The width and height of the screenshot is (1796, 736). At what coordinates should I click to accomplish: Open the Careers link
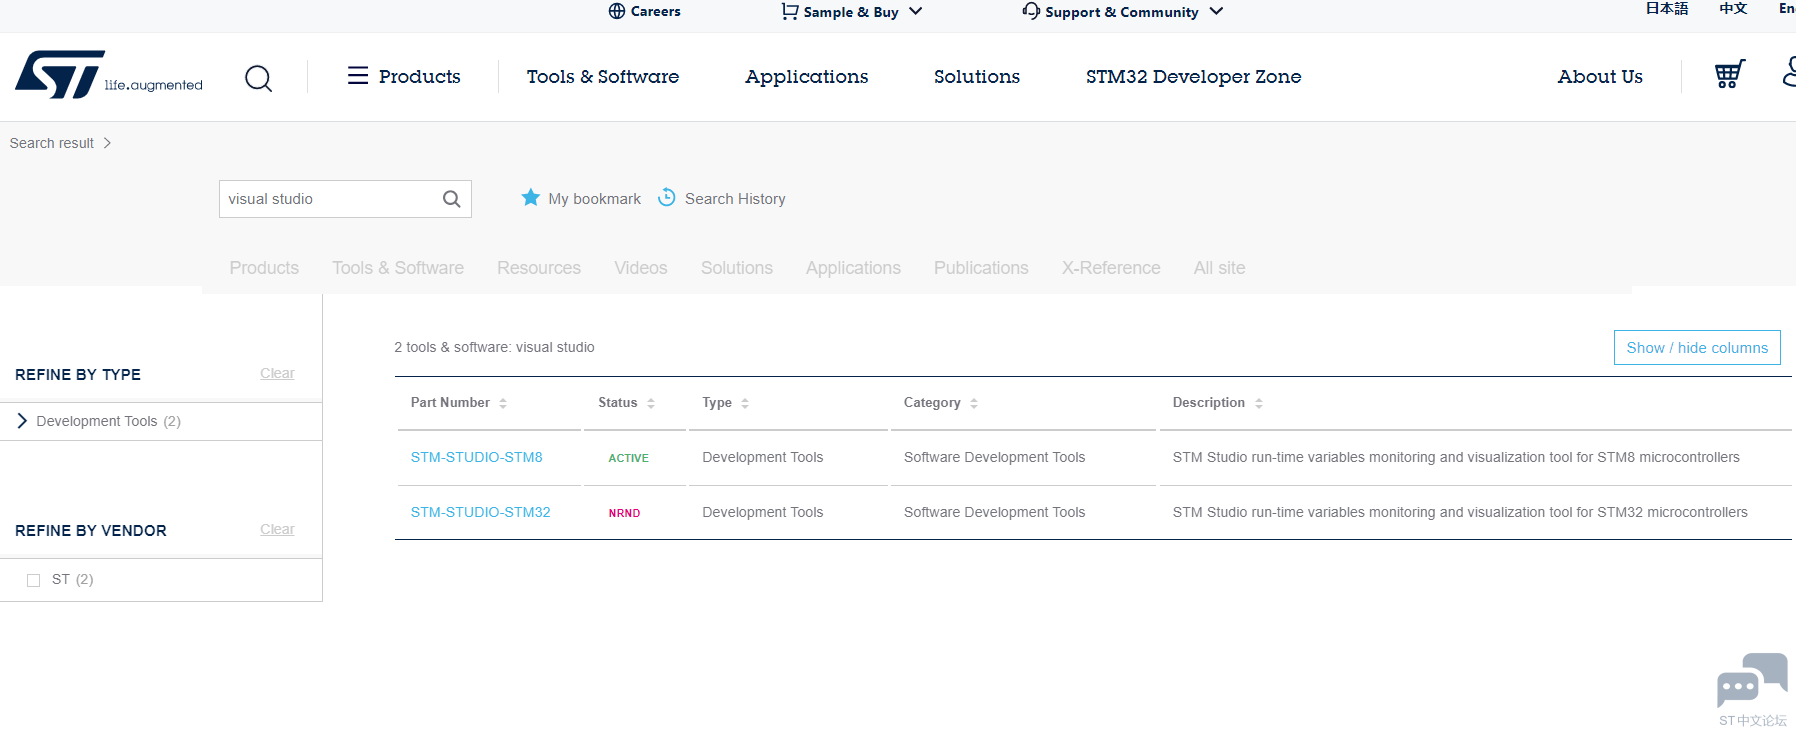[656, 11]
